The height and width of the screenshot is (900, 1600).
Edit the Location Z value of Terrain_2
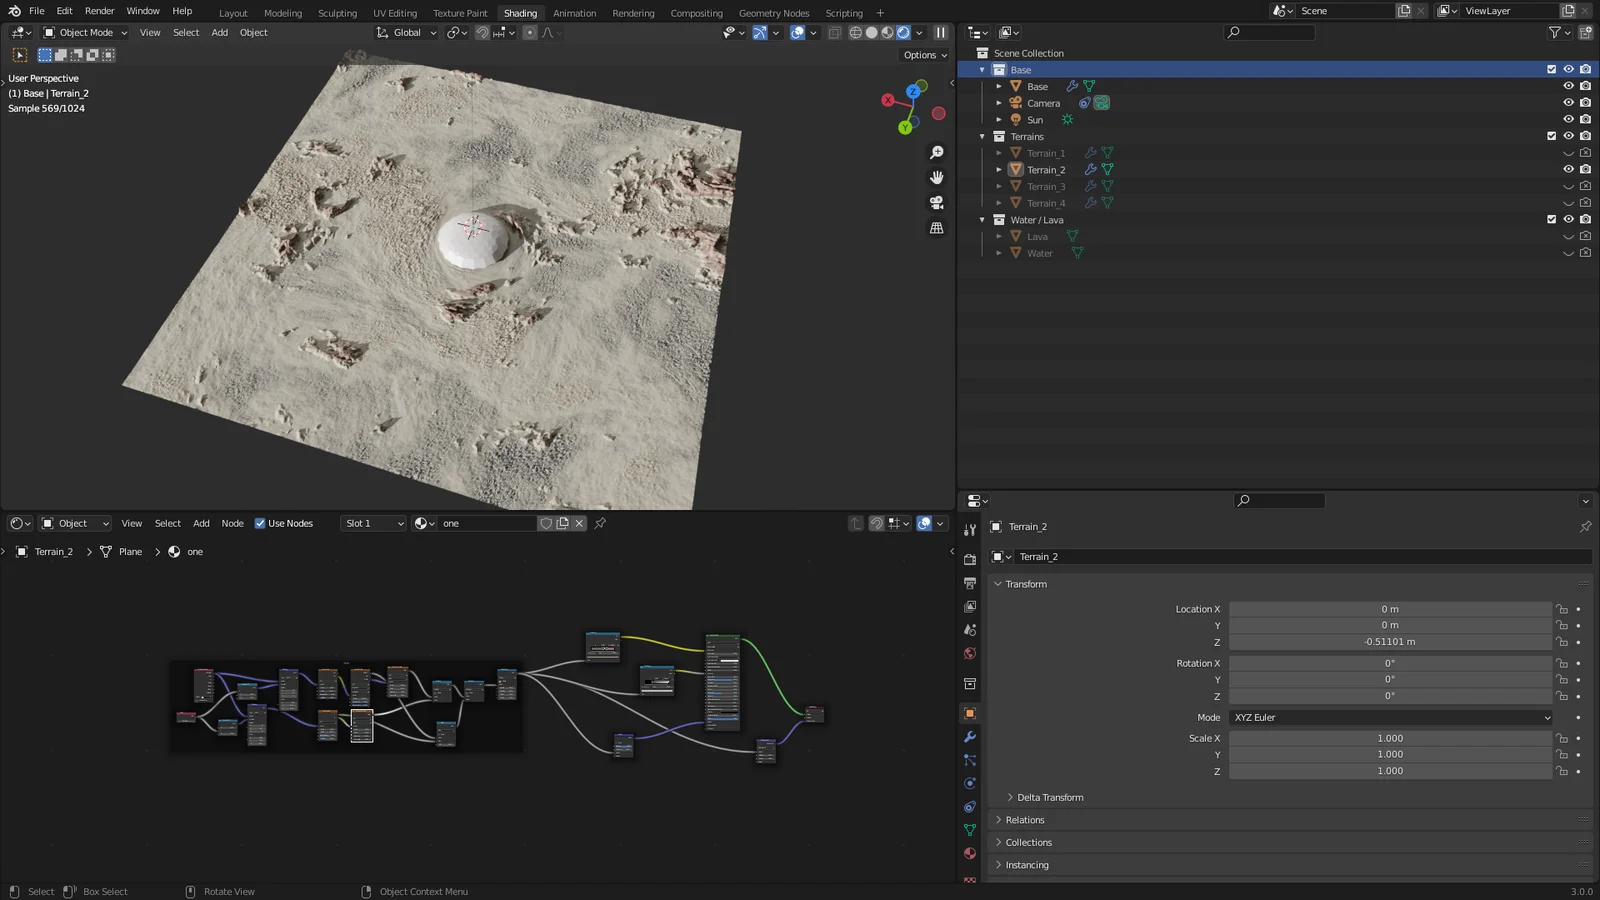[x=1389, y=641]
